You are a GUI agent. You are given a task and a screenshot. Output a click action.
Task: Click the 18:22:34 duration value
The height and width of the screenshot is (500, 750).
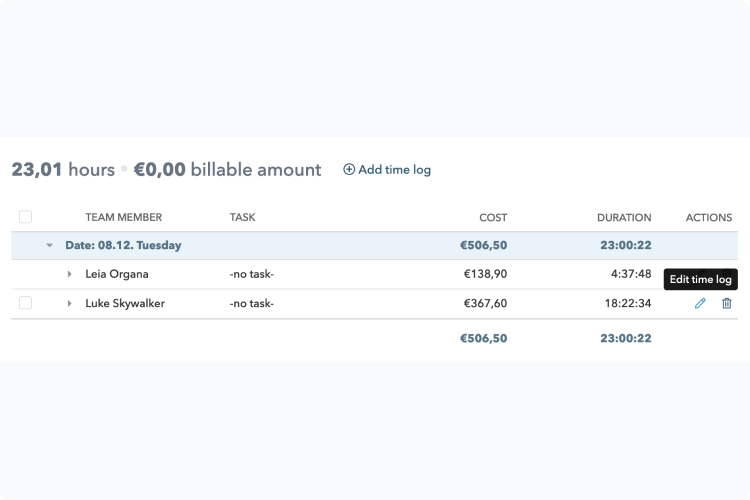click(628, 303)
